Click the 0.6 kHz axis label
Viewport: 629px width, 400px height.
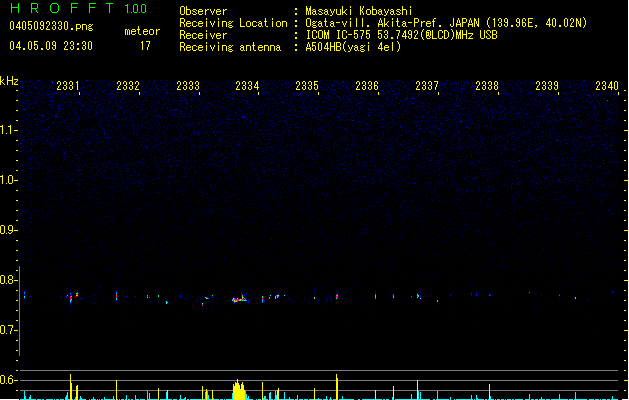8,380
